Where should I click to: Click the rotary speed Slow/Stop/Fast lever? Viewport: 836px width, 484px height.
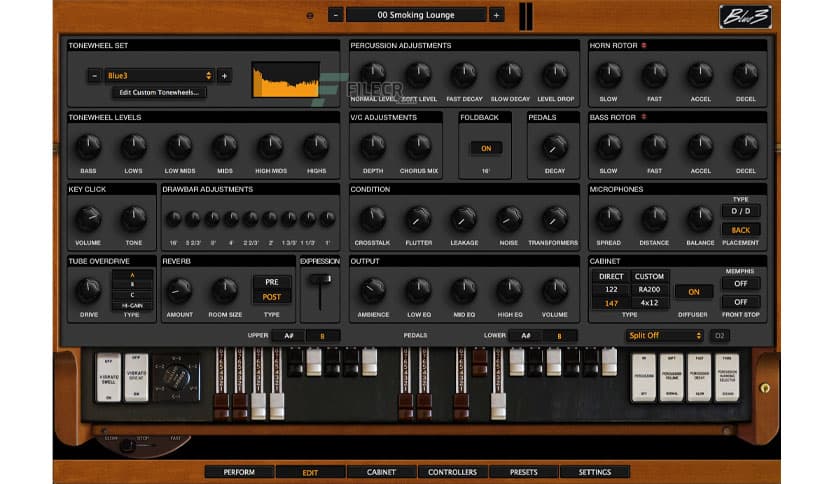pyautogui.click(x=127, y=446)
